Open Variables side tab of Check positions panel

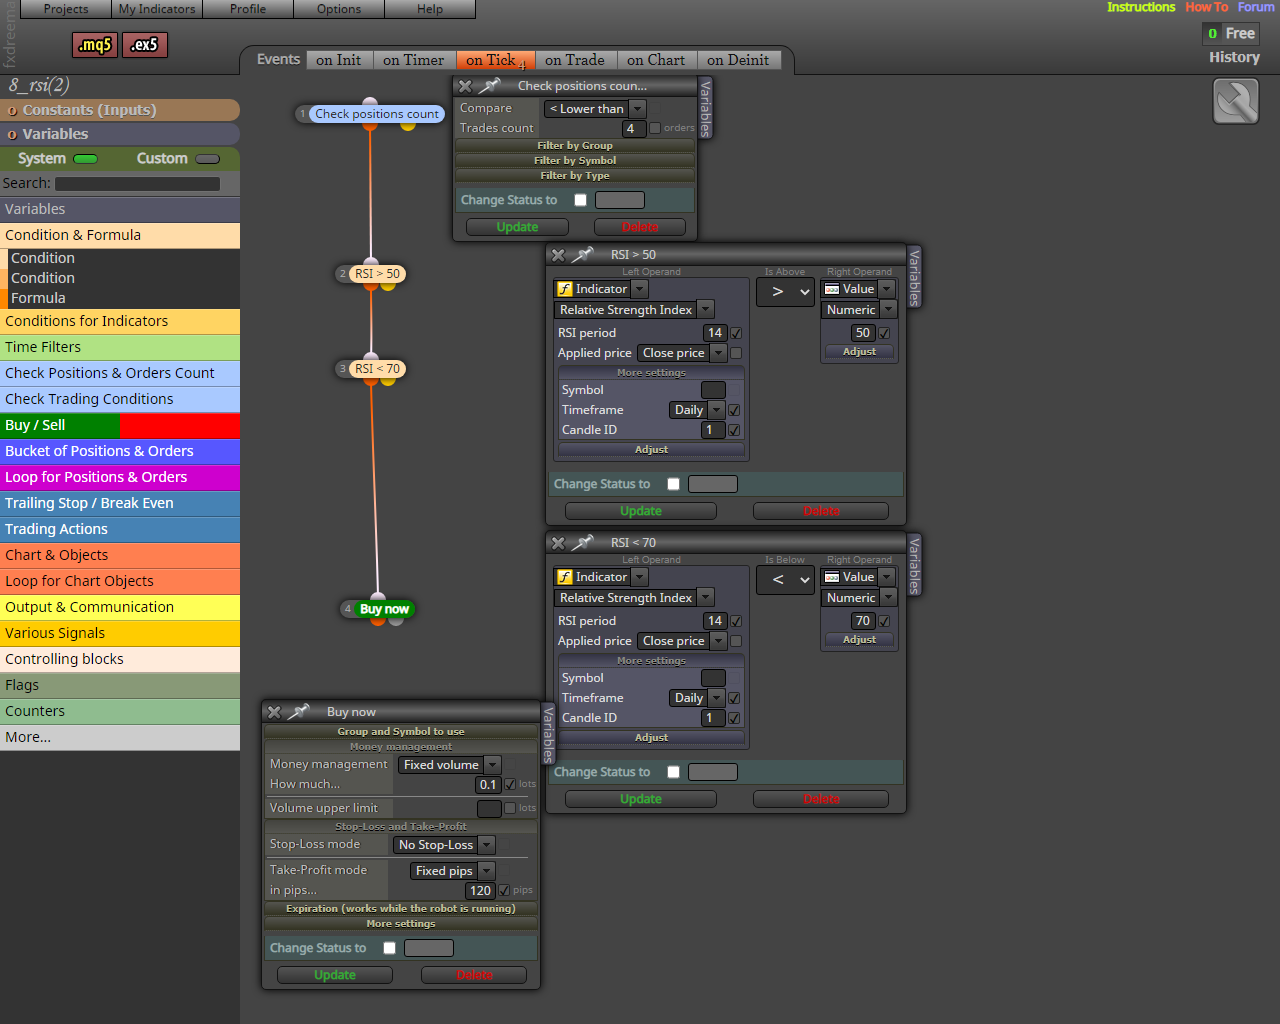pos(705,108)
